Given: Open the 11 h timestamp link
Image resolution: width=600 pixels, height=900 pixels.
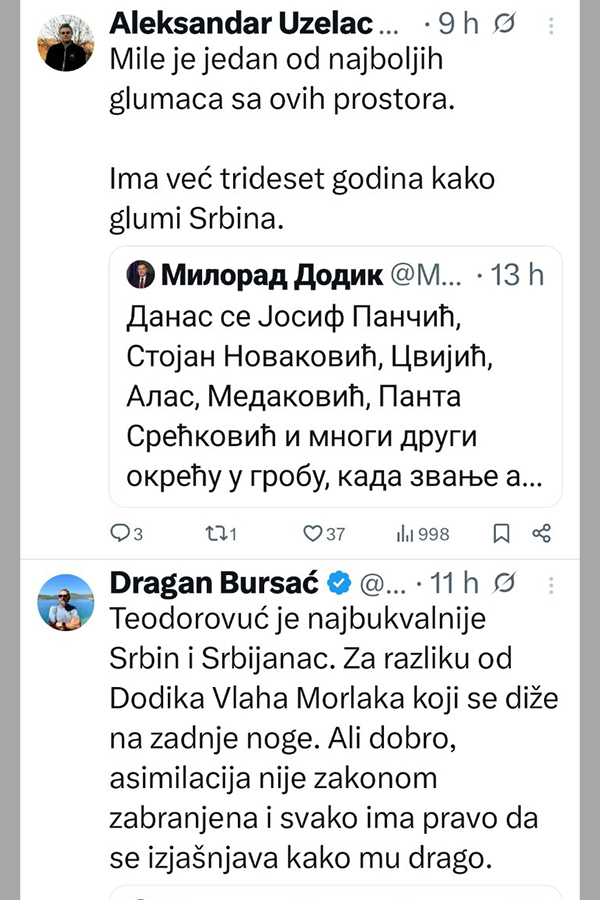Looking at the screenshot, I should (x=453, y=581).
